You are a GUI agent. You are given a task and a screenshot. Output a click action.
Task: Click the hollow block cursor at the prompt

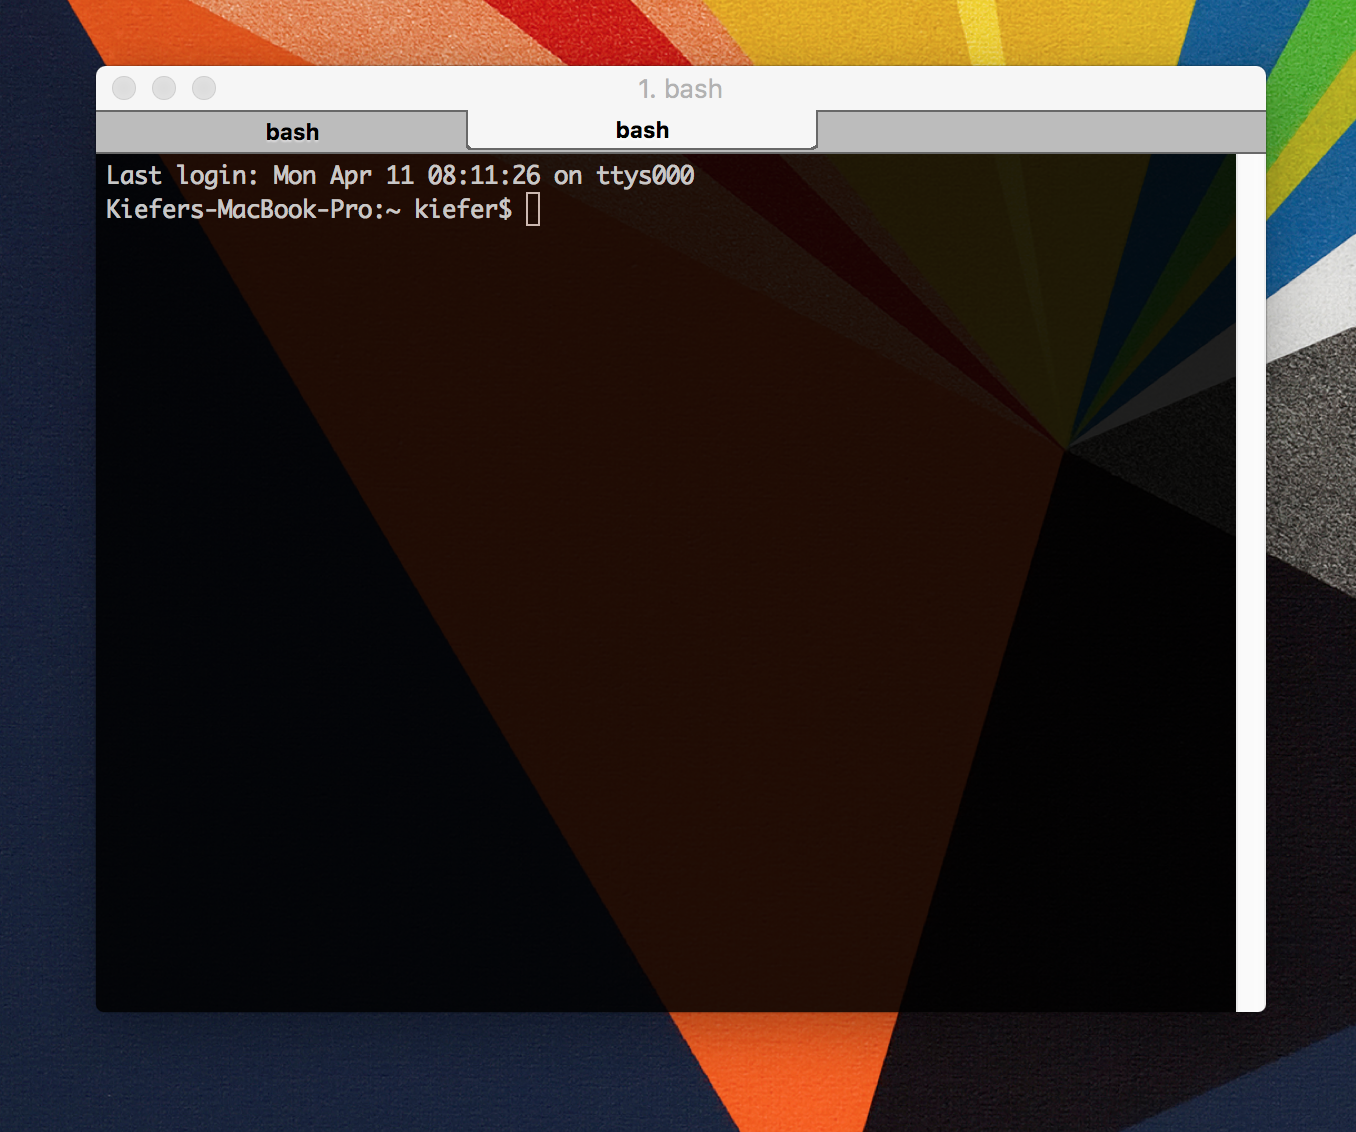(x=533, y=209)
